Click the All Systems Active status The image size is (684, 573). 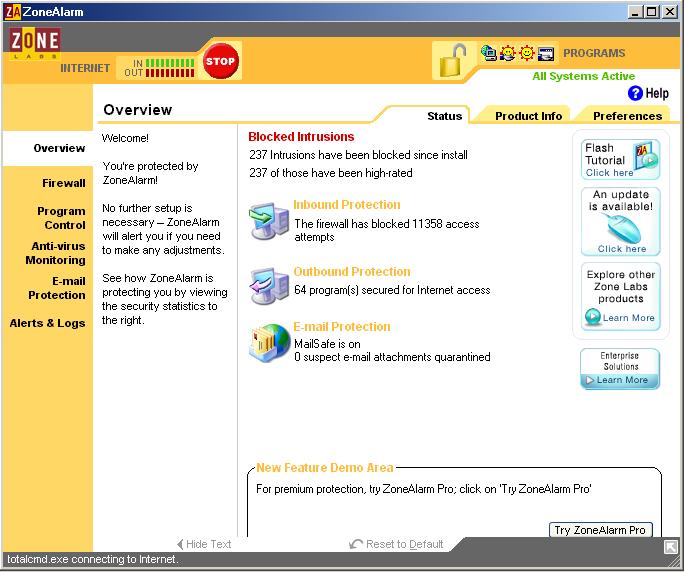[x=583, y=76]
